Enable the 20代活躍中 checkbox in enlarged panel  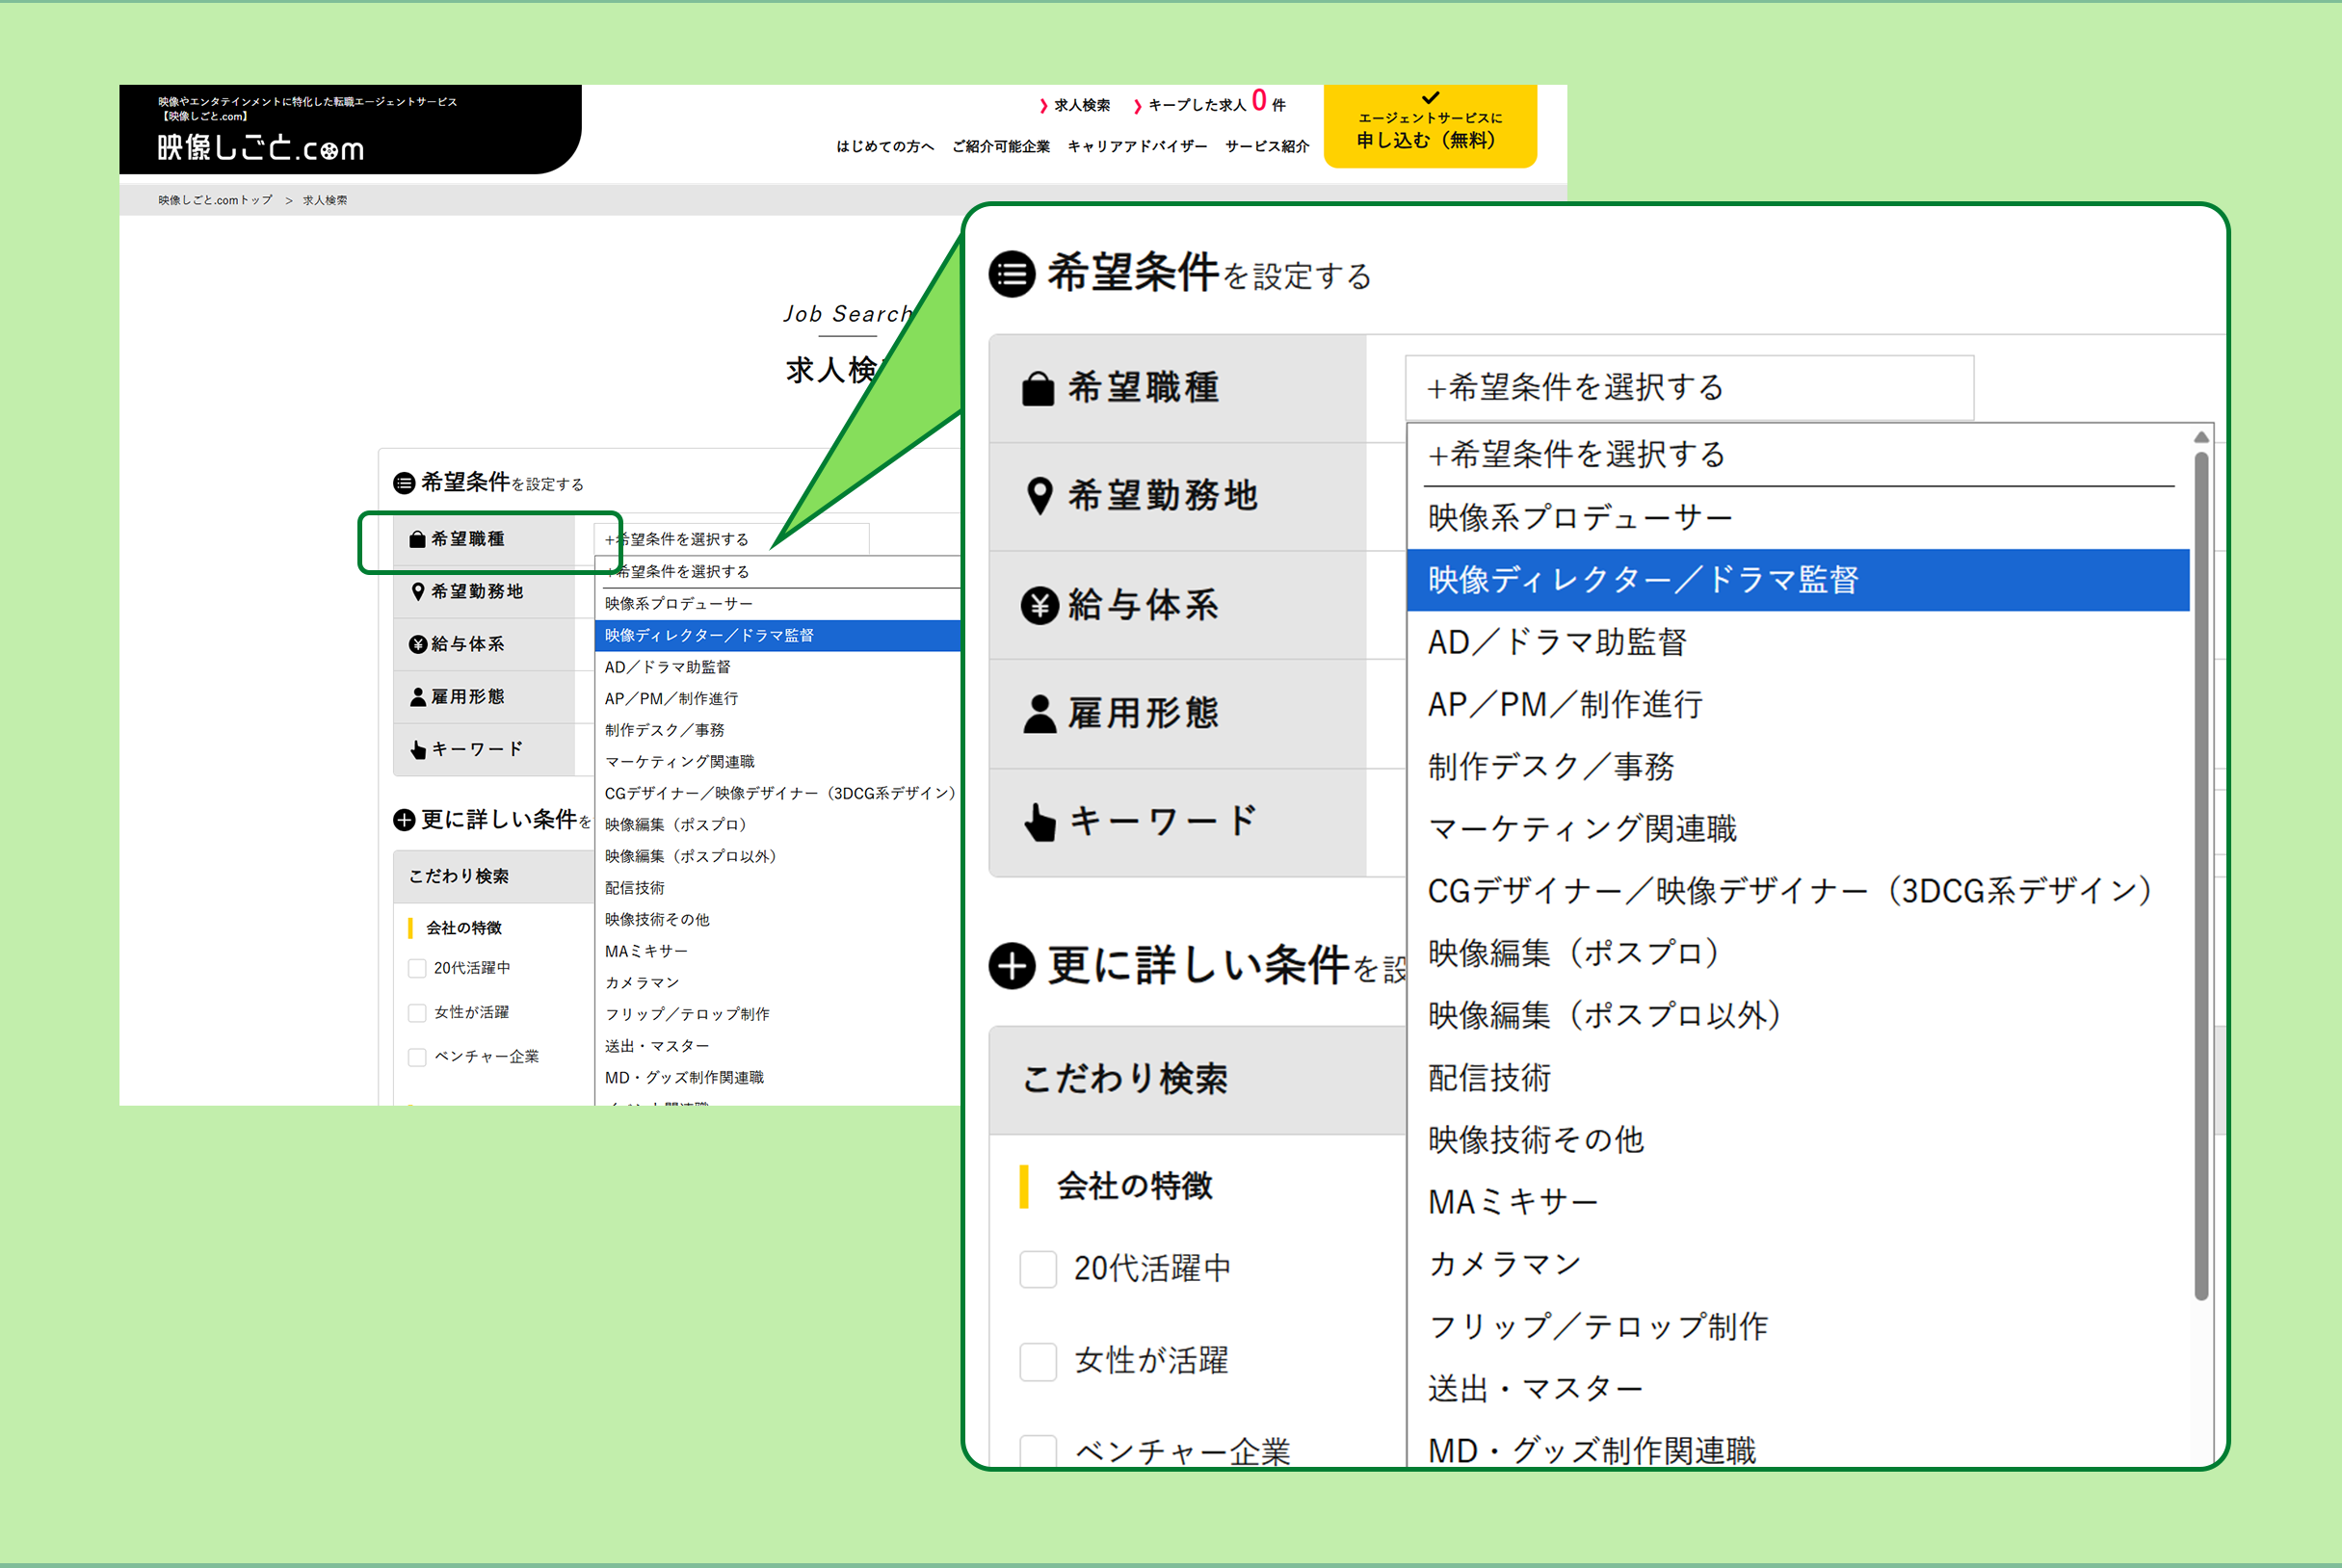[x=1037, y=1269]
